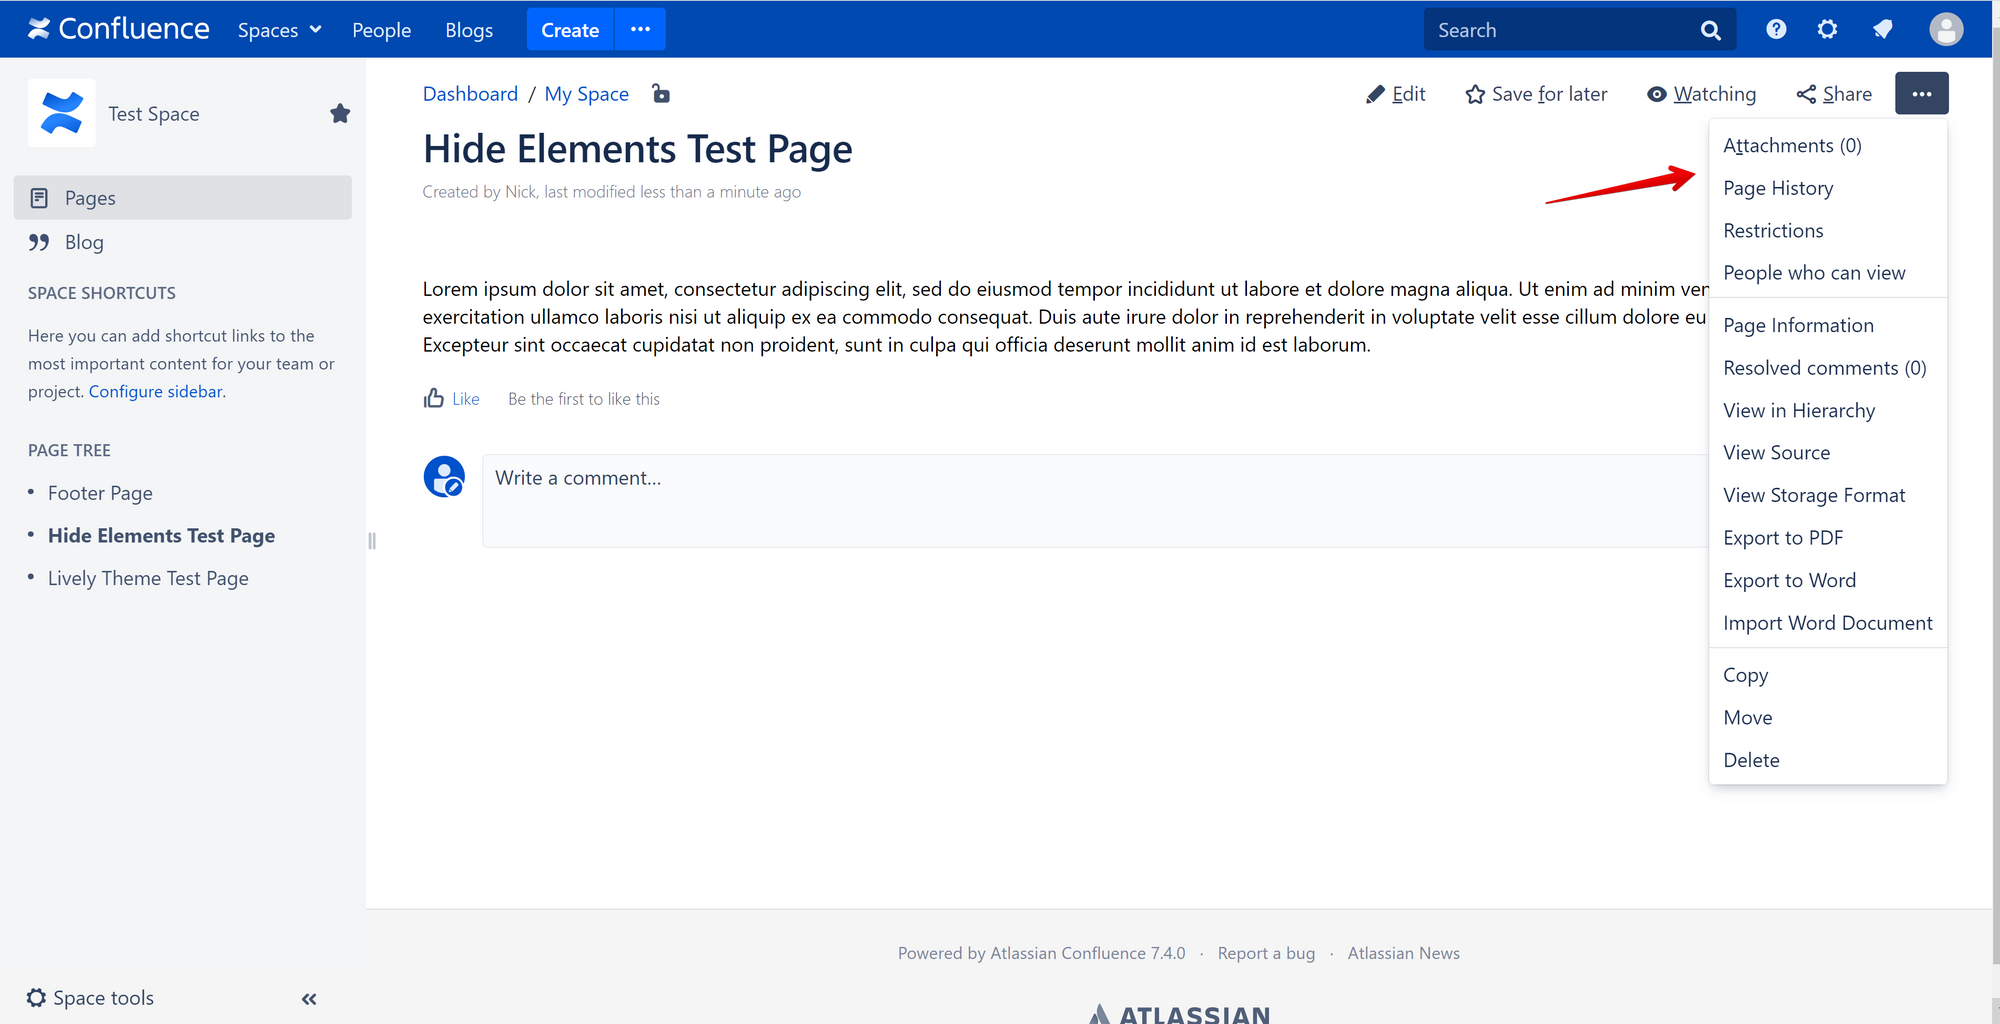Click the Hide Elements Test Page title

point(638,149)
